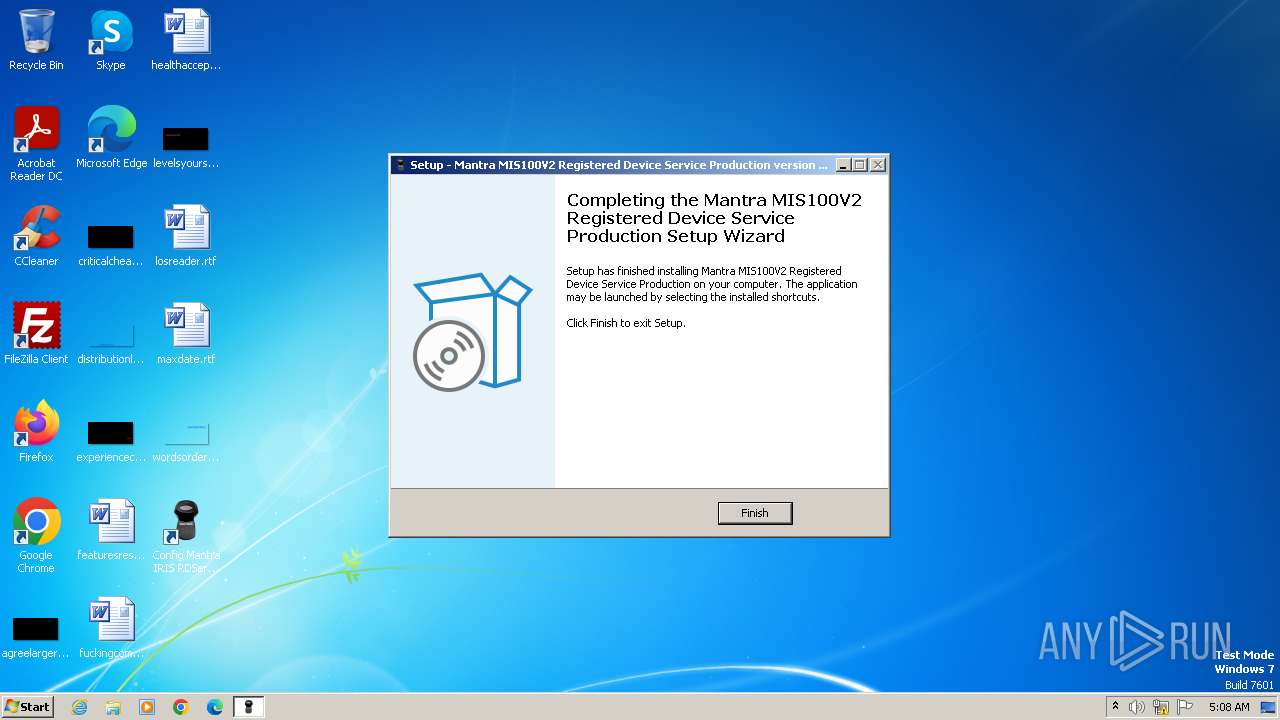
Task: Close the Mantra Setup wizard window
Action: pos(877,165)
